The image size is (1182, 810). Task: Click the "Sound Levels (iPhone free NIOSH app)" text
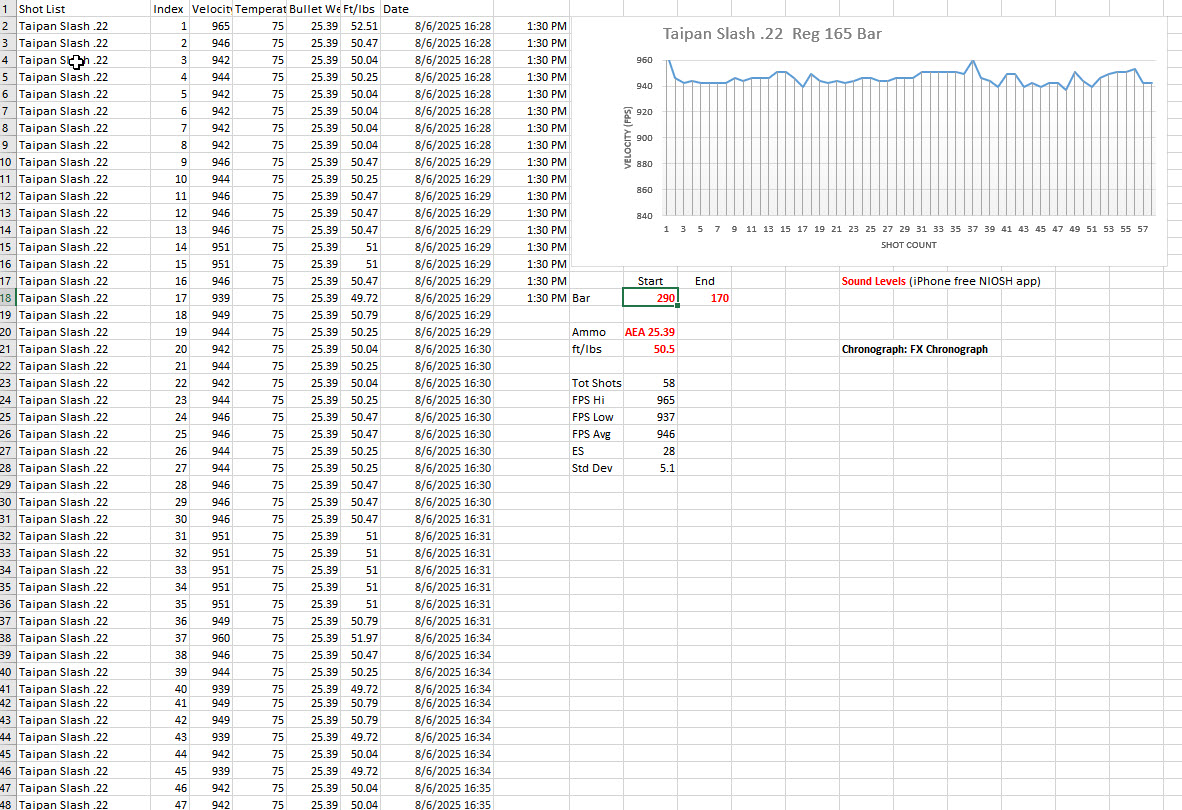tap(941, 281)
